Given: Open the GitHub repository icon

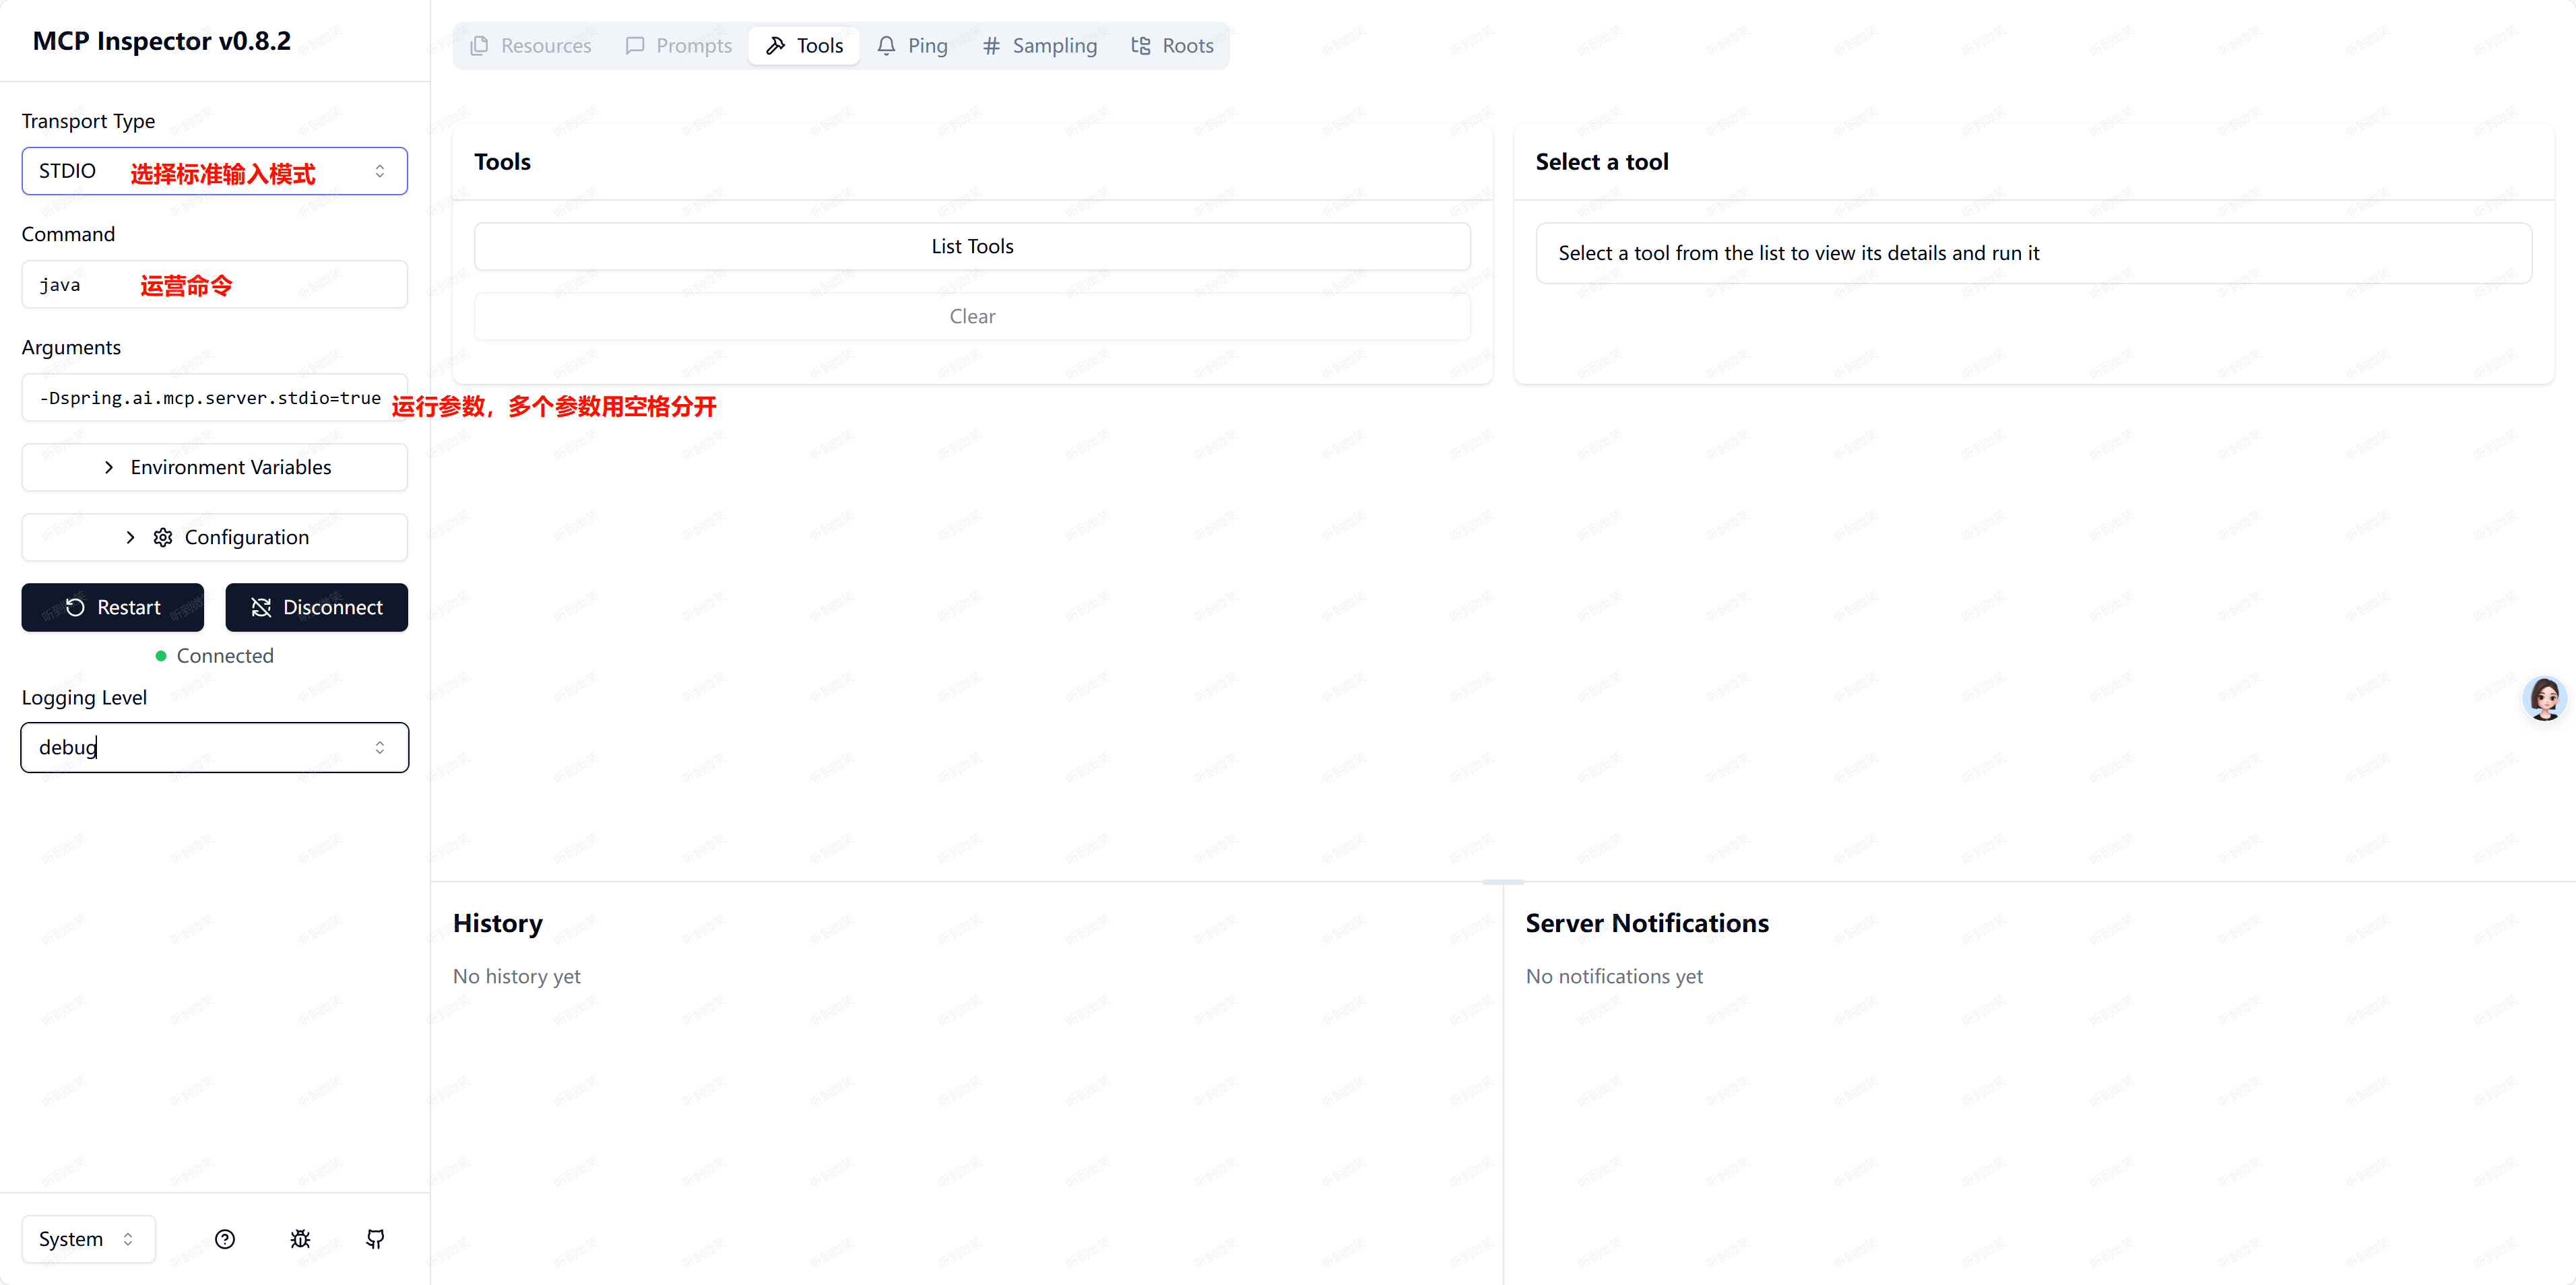Looking at the screenshot, I should (x=375, y=1239).
